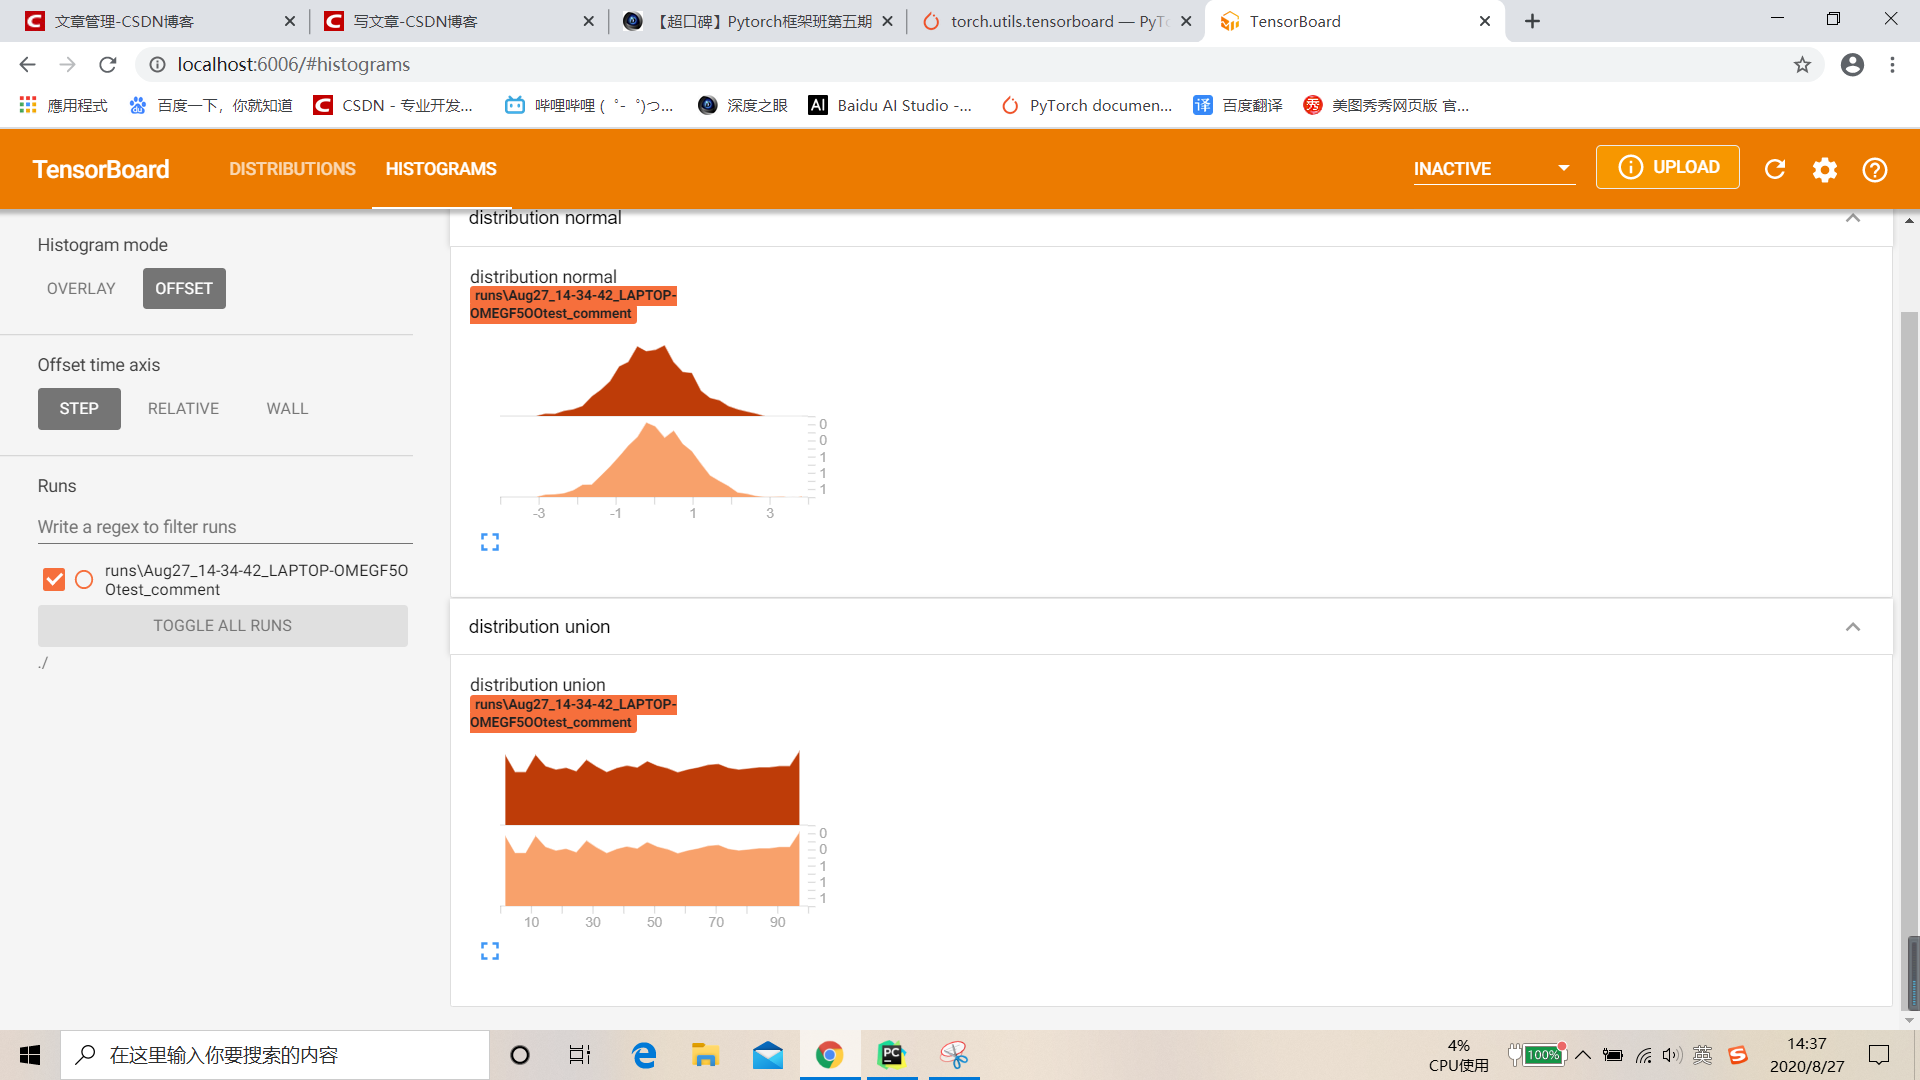Collapse the distribution union section
The height and width of the screenshot is (1080, 1920).
tap(1853, 626)
